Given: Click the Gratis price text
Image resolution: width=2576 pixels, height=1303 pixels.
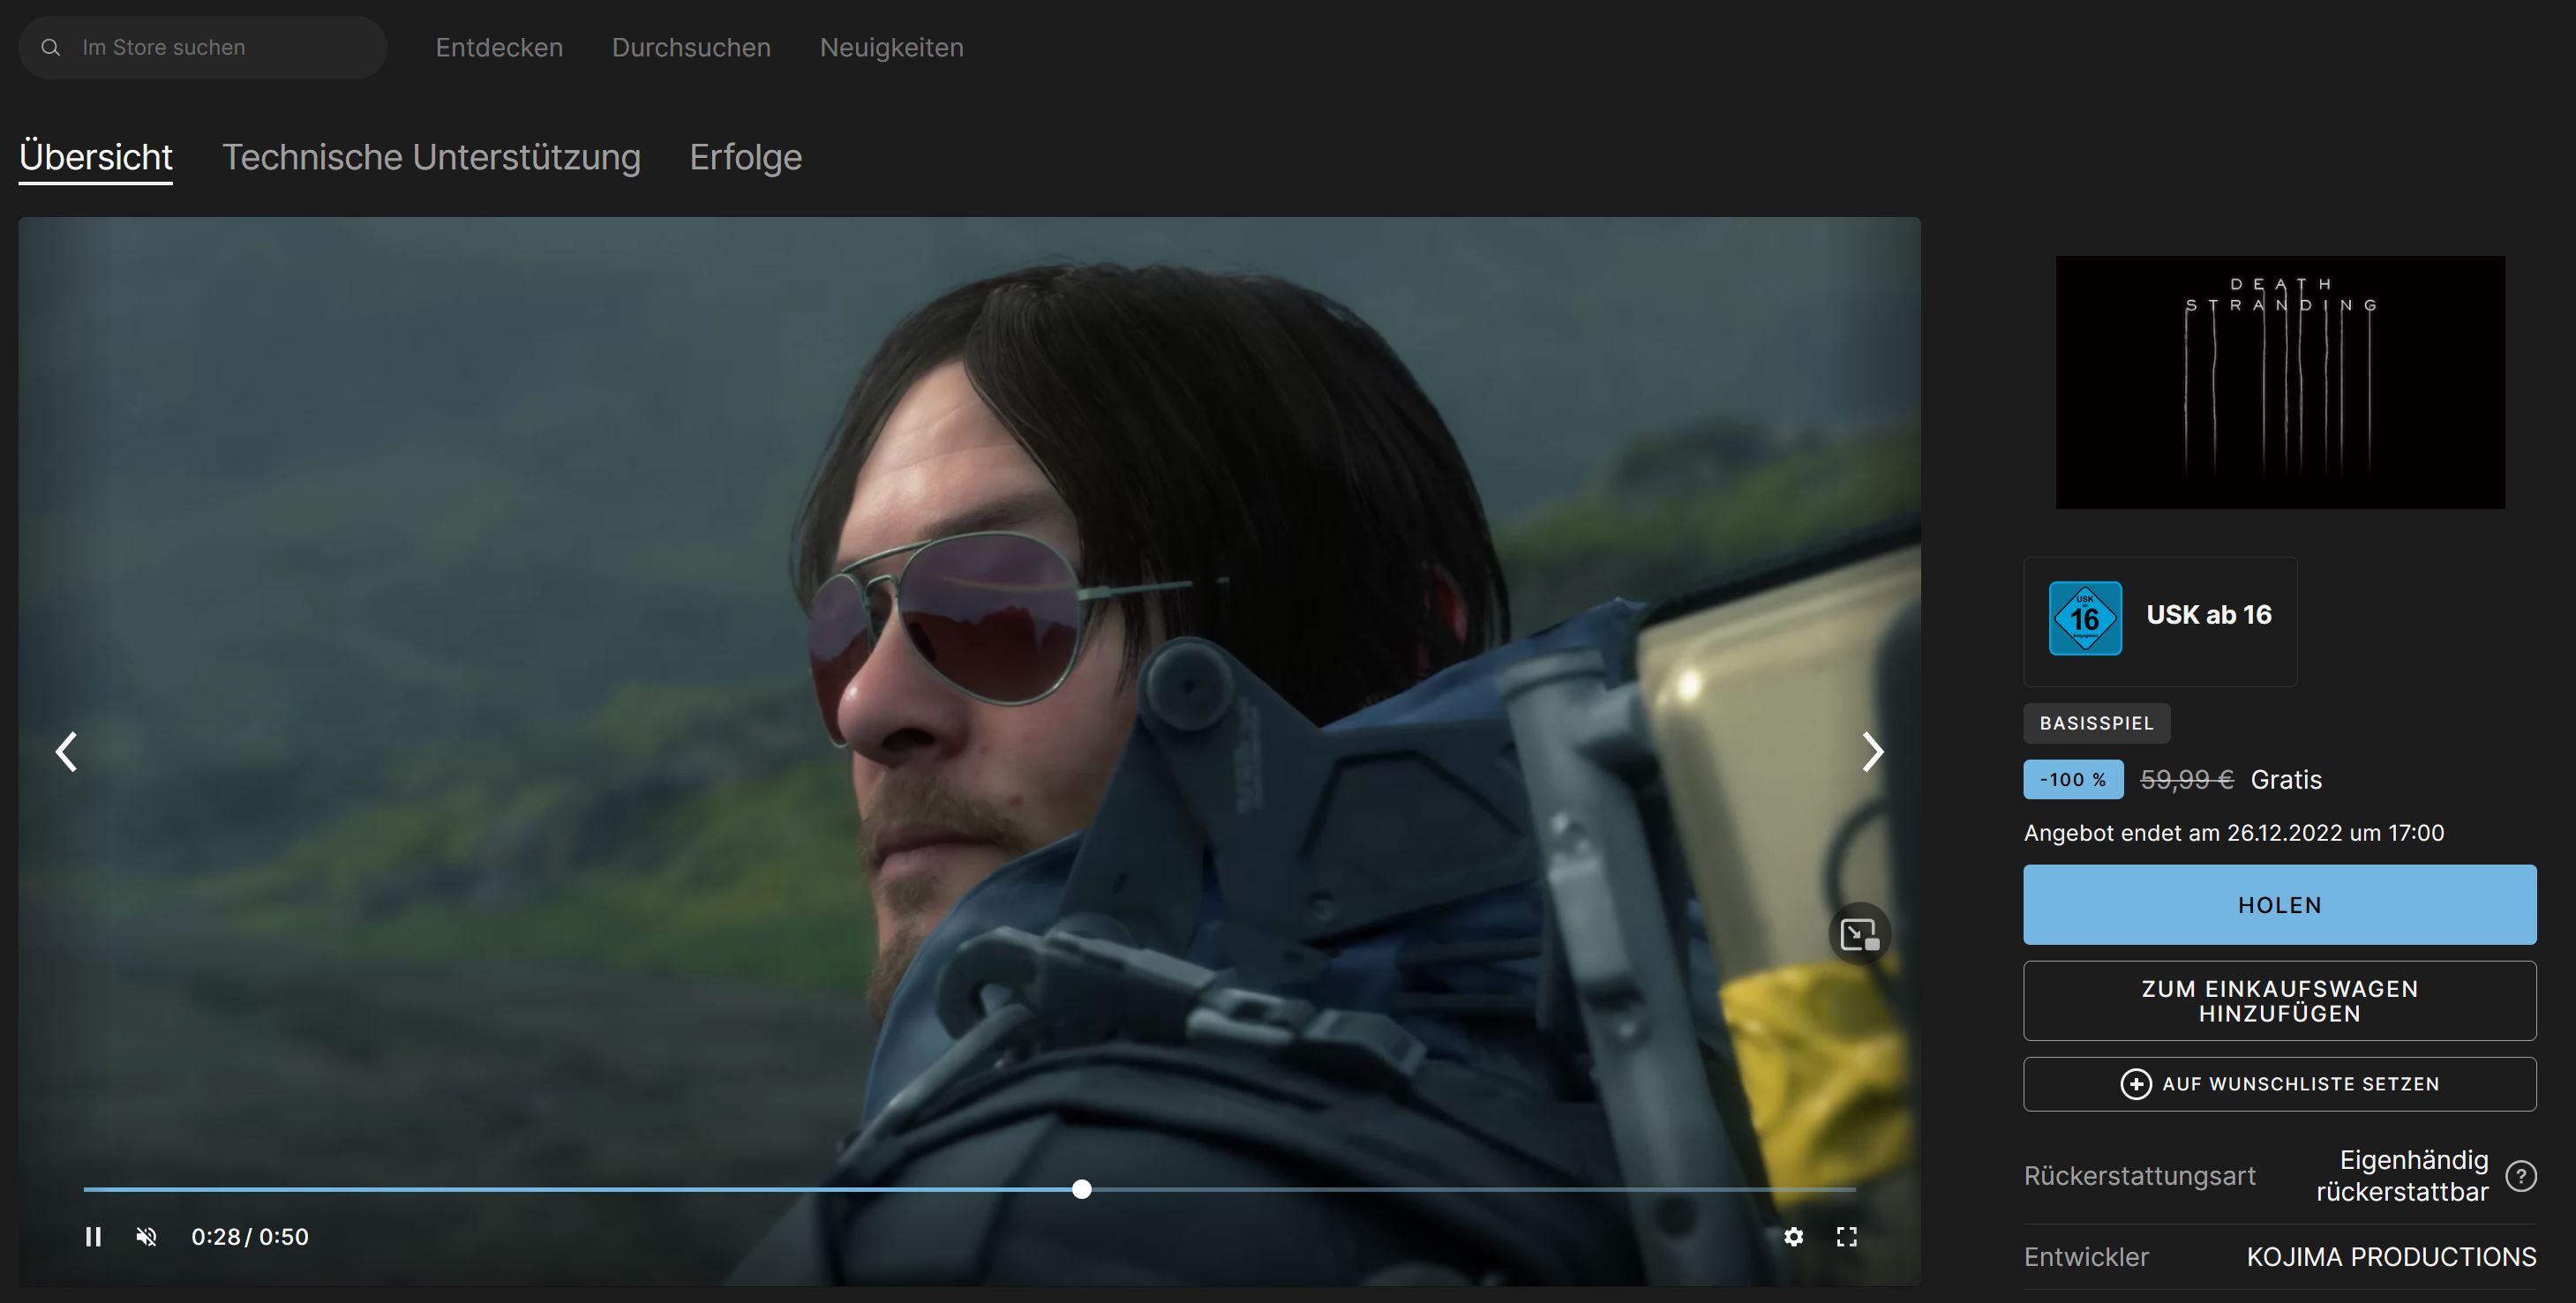Looking at the screenshot, I should pyautogui.click(x=2286, y=780).
